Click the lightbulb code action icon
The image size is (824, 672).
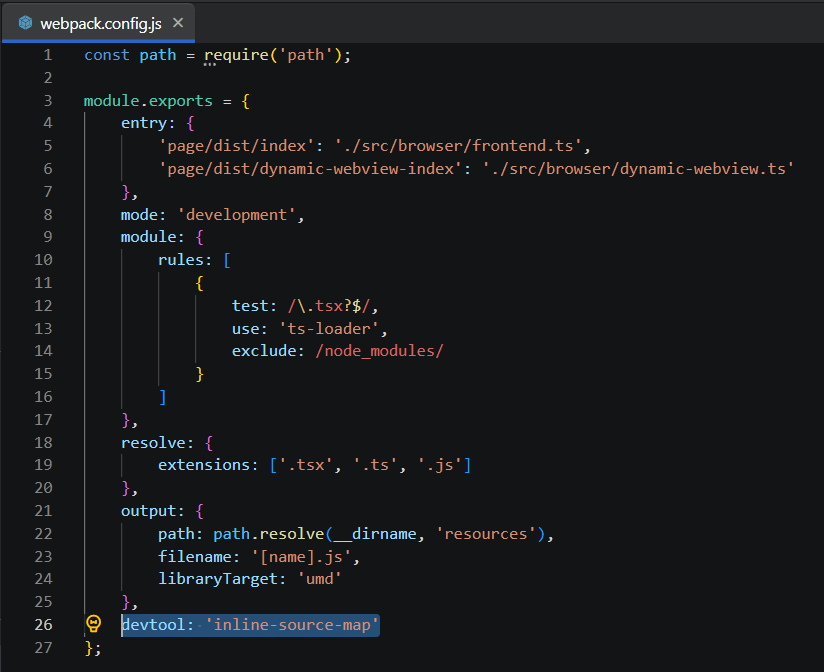(x=94, y=624)
